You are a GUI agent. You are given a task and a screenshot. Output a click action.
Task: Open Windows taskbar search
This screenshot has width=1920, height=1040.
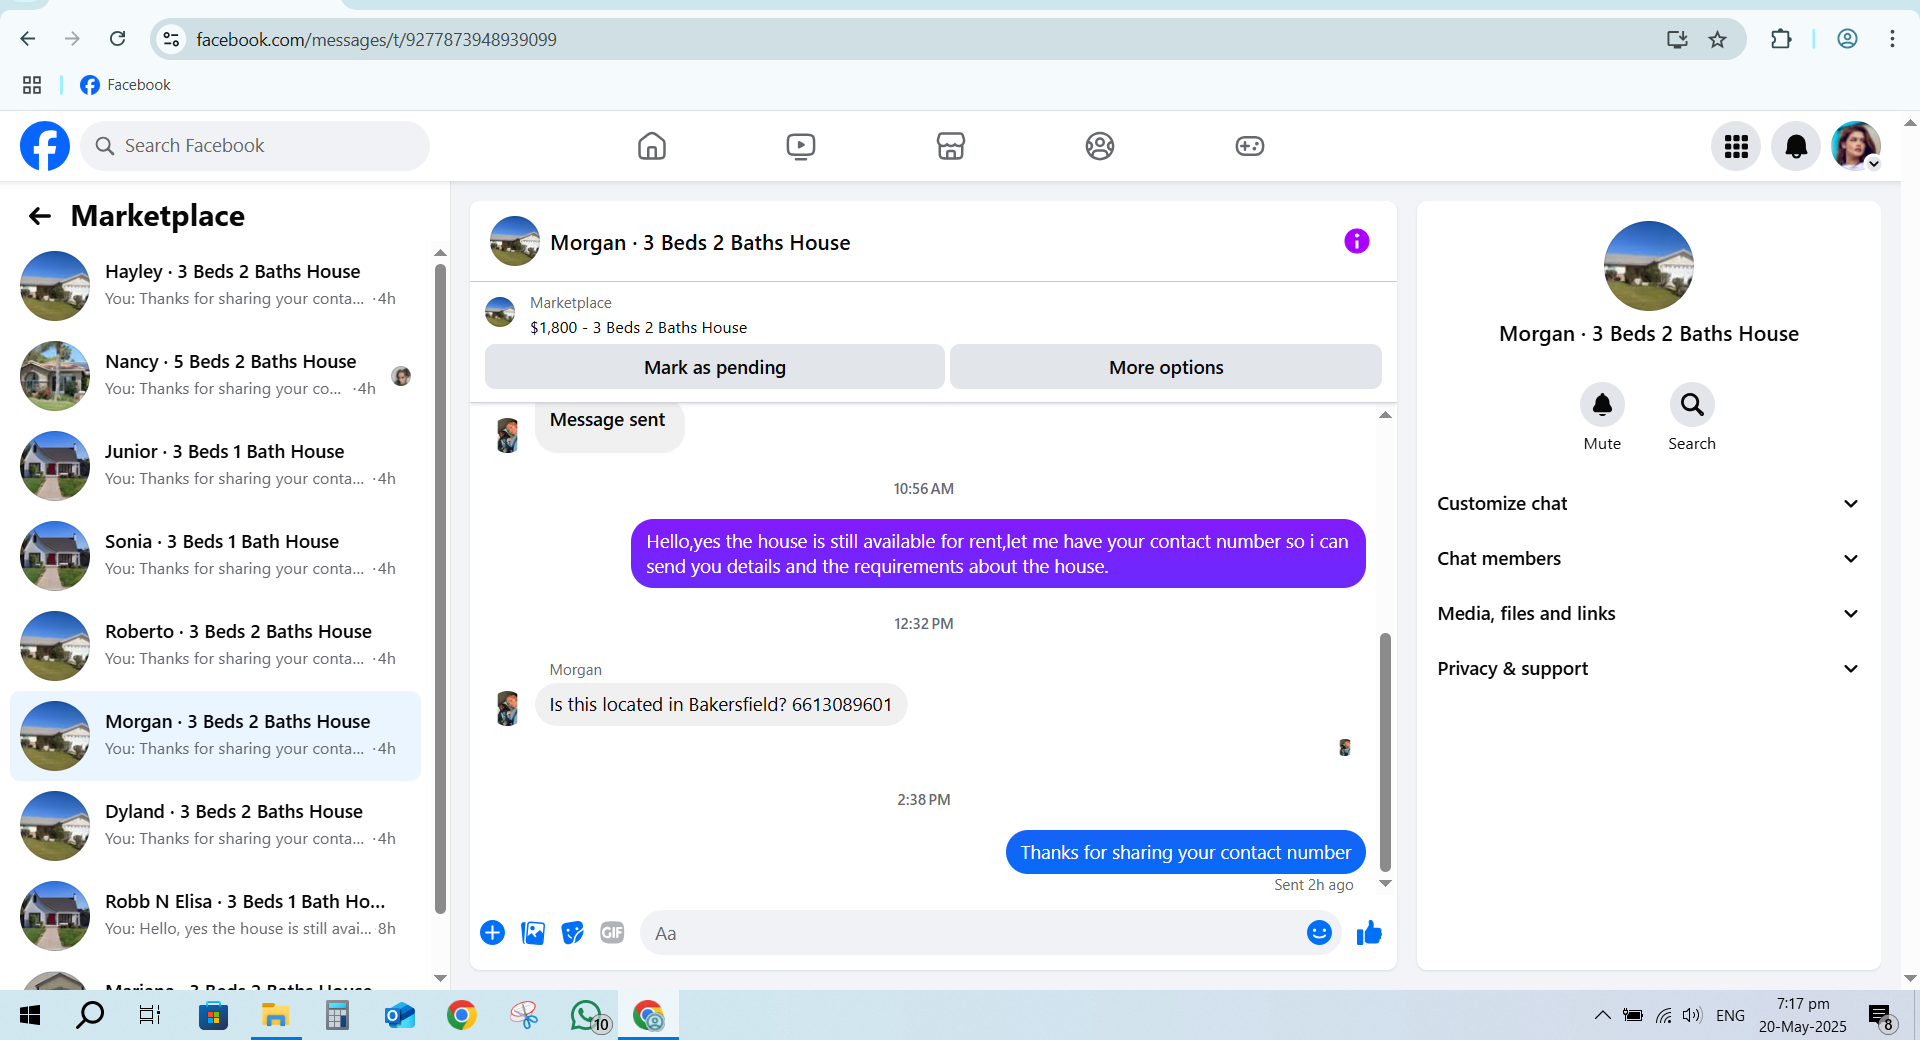coord(90,1016)
